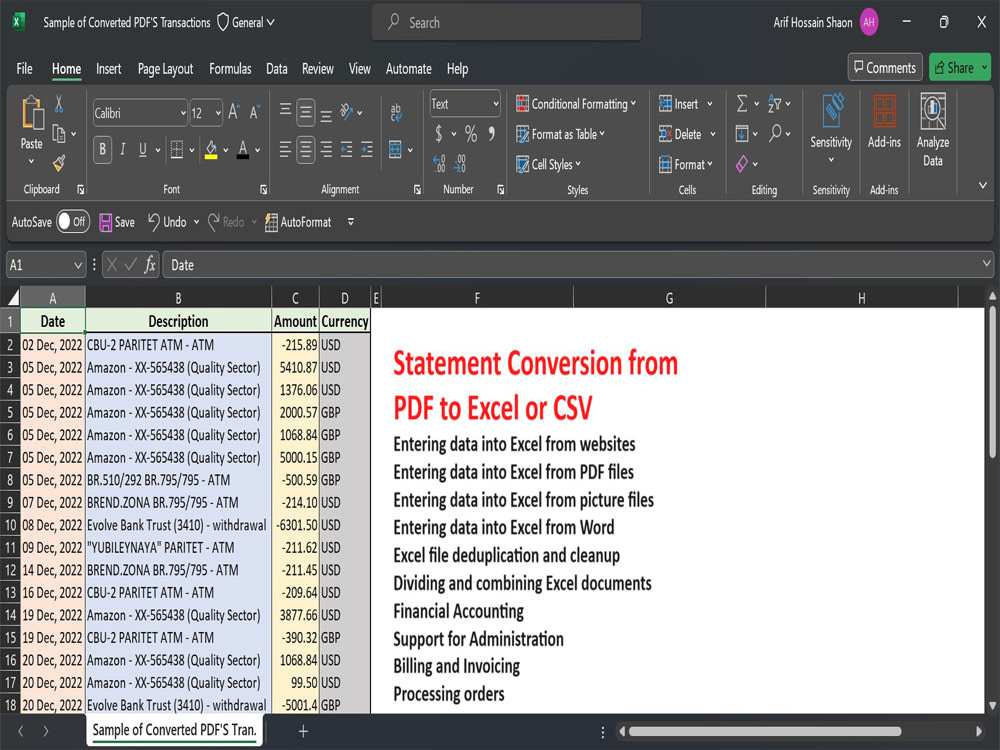Toggle Underline formatting
The height and width of the screenshot is (750, 1000).
[x=142, y=150]
